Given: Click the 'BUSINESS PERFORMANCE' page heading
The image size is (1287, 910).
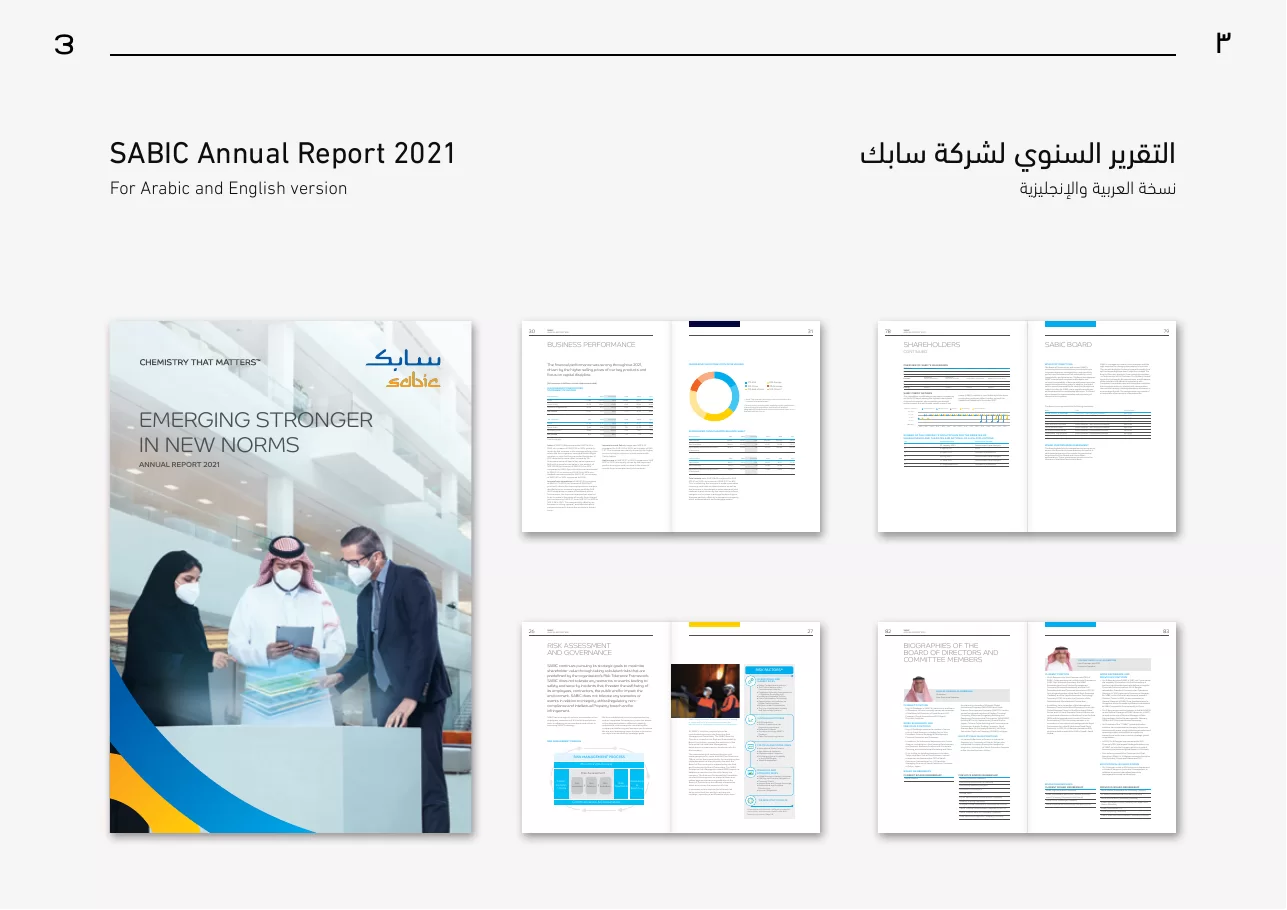Looking at the screenshot, I should [591, 345].
